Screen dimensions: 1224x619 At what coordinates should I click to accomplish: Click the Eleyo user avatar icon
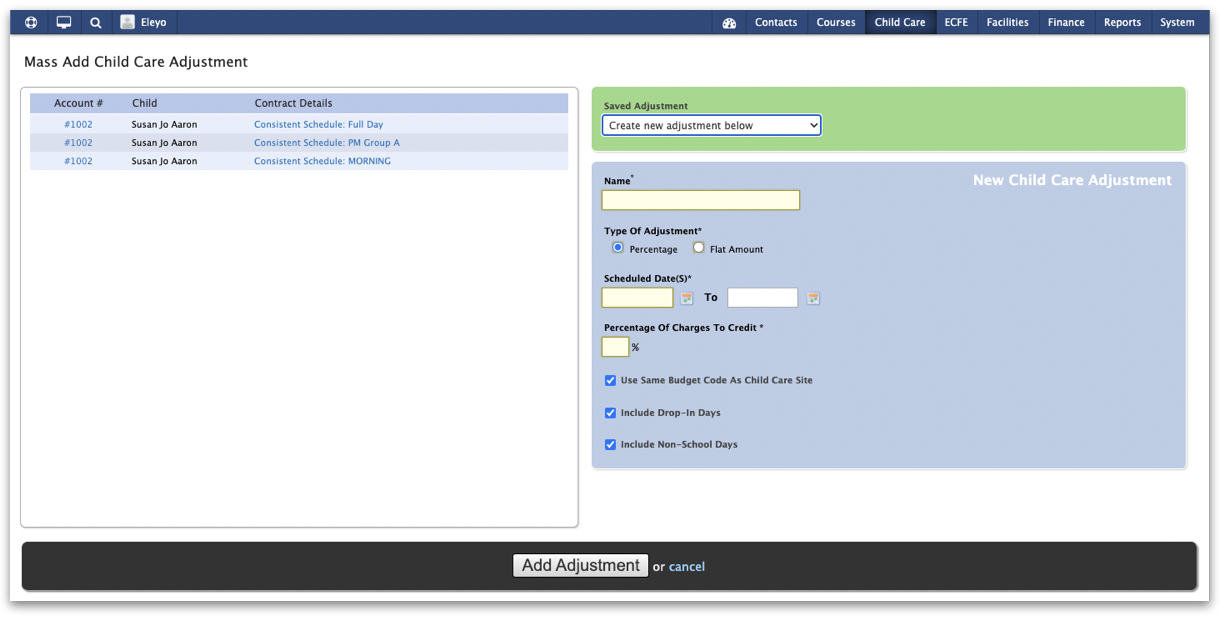[x=128, y=22]
